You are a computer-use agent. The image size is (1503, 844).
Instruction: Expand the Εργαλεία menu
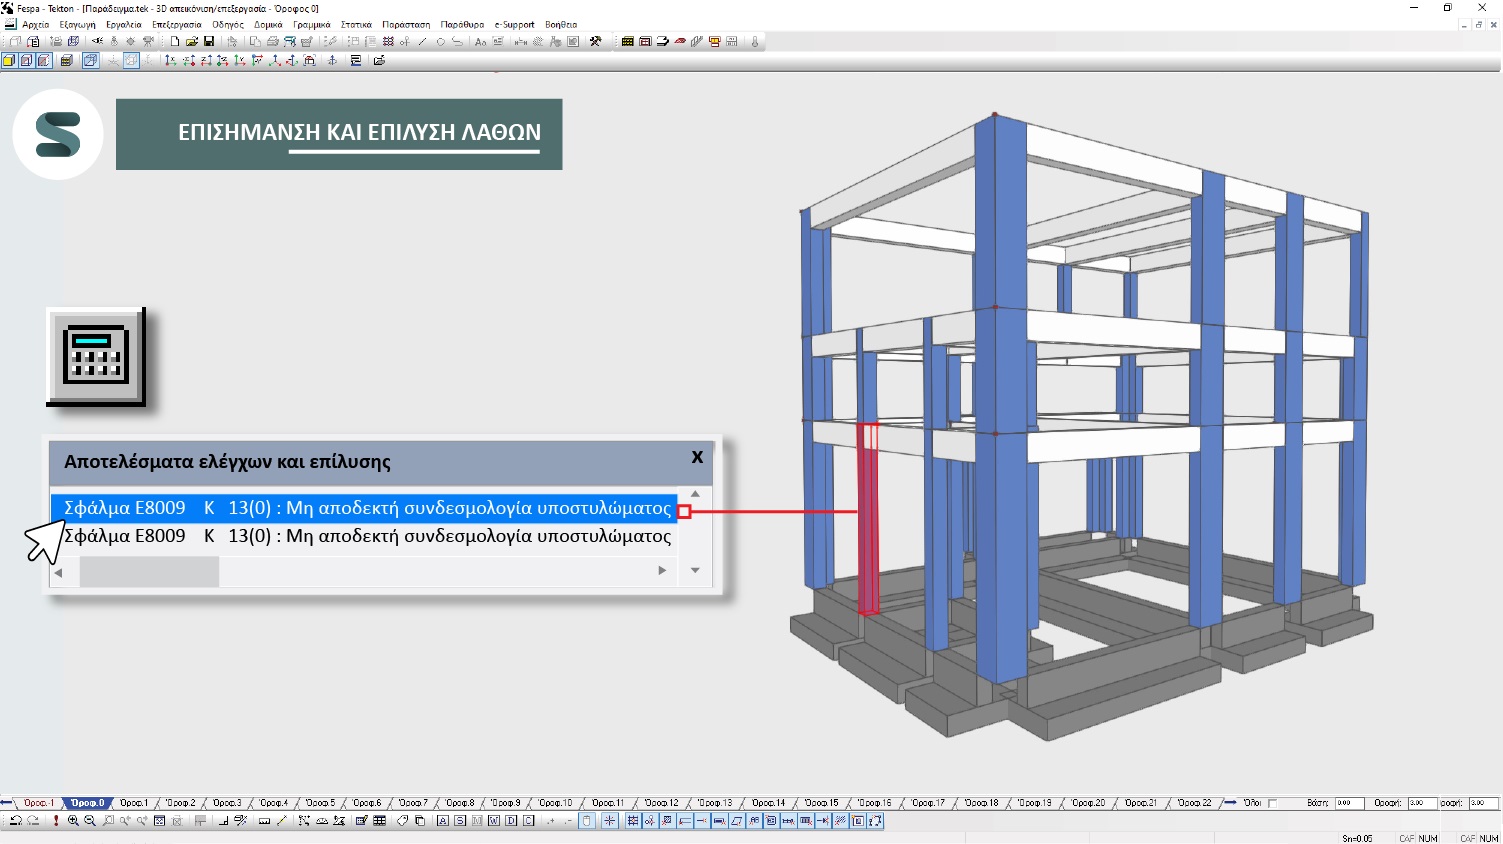click(x=123, y=25)
